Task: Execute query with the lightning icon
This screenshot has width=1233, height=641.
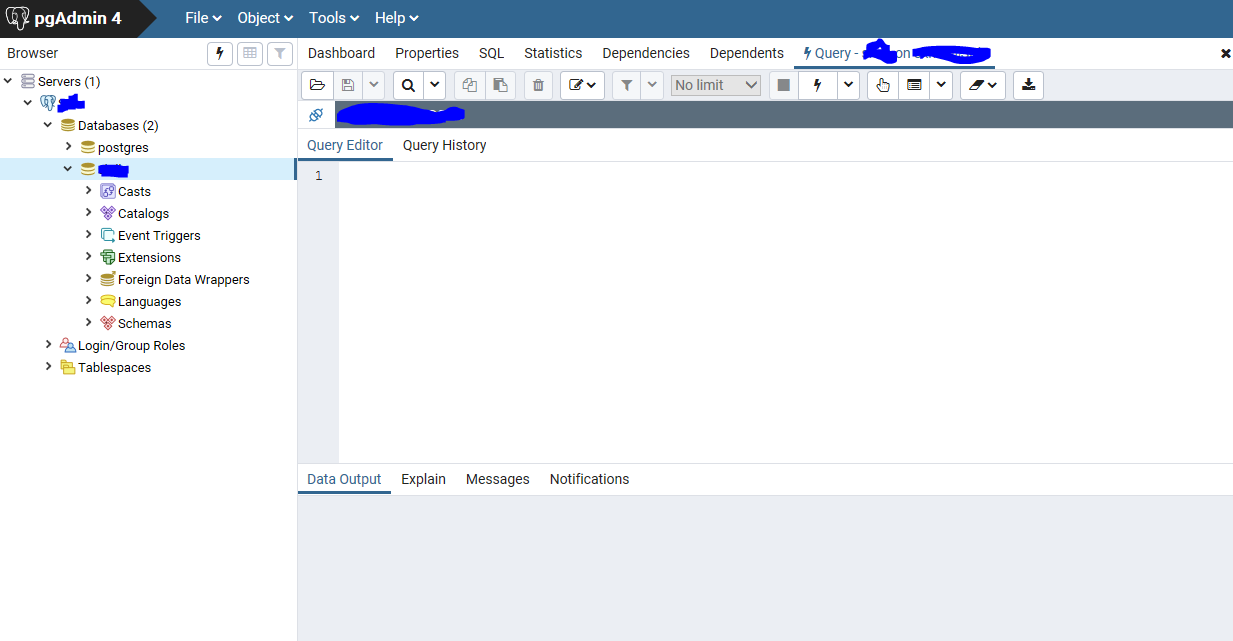Action: click(x=817, y=85)
